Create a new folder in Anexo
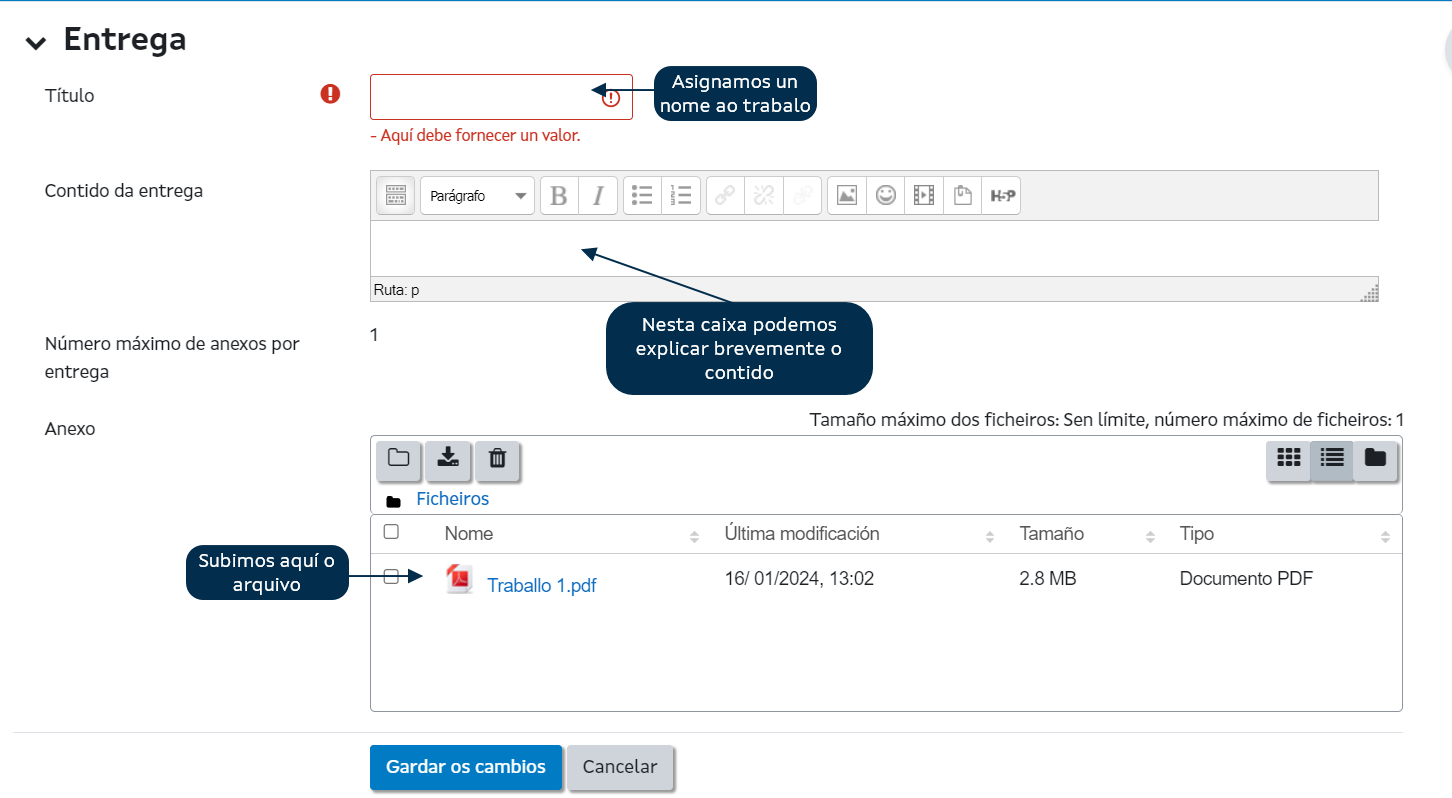The height and width of the screenshot is (798, 1452). pos(399,459)
